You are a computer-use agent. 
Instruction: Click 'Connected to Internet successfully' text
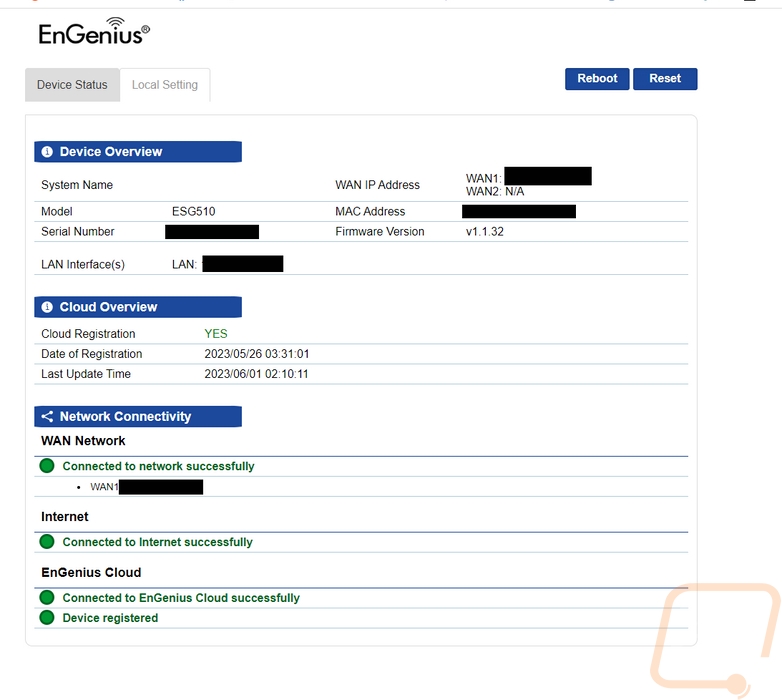[158, 542]
